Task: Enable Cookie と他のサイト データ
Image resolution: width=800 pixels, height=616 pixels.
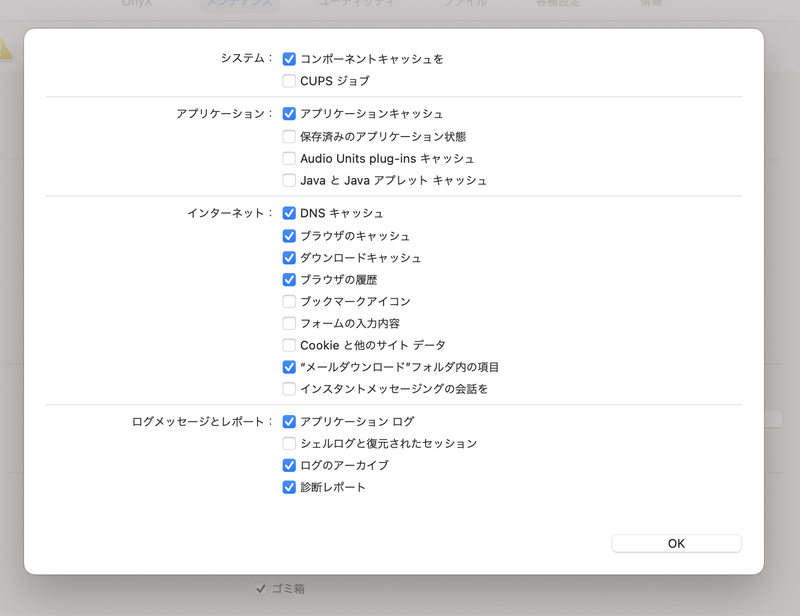Action: coord(290,345)
